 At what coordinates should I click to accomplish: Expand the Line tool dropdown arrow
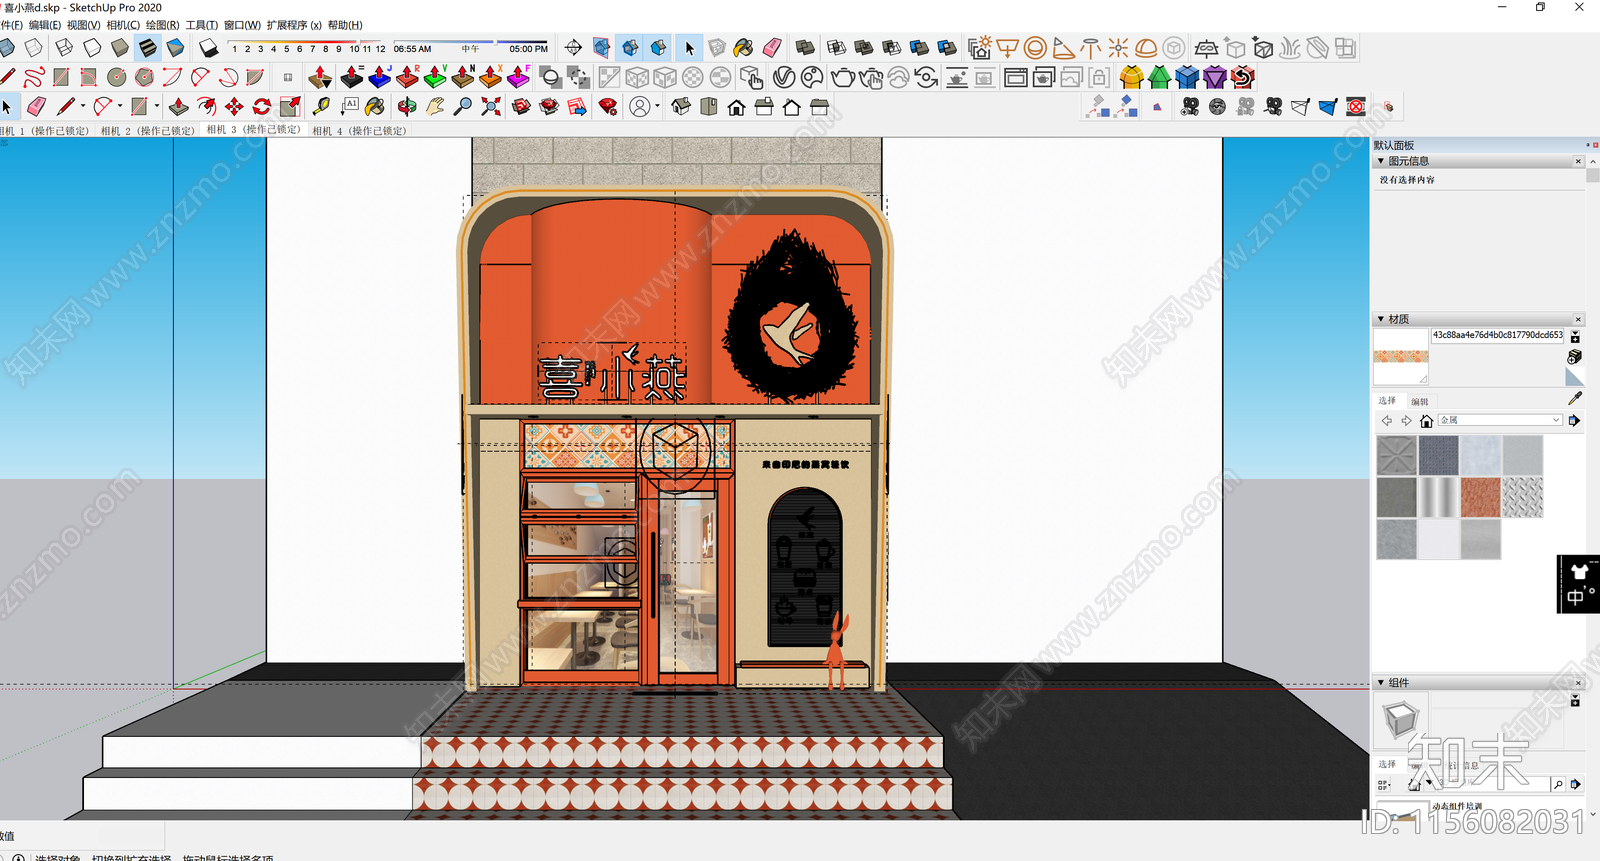(82, 106)
